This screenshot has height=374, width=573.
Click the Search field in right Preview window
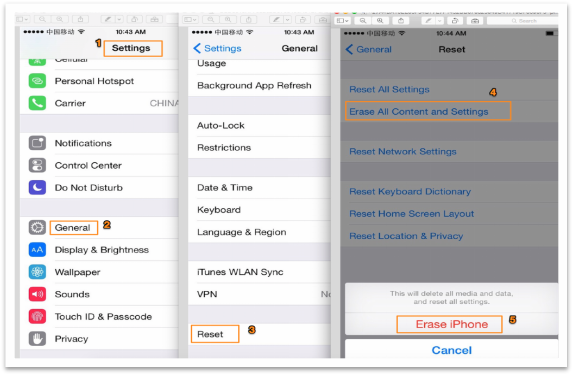pyautogui.click(x=523, y=21)
